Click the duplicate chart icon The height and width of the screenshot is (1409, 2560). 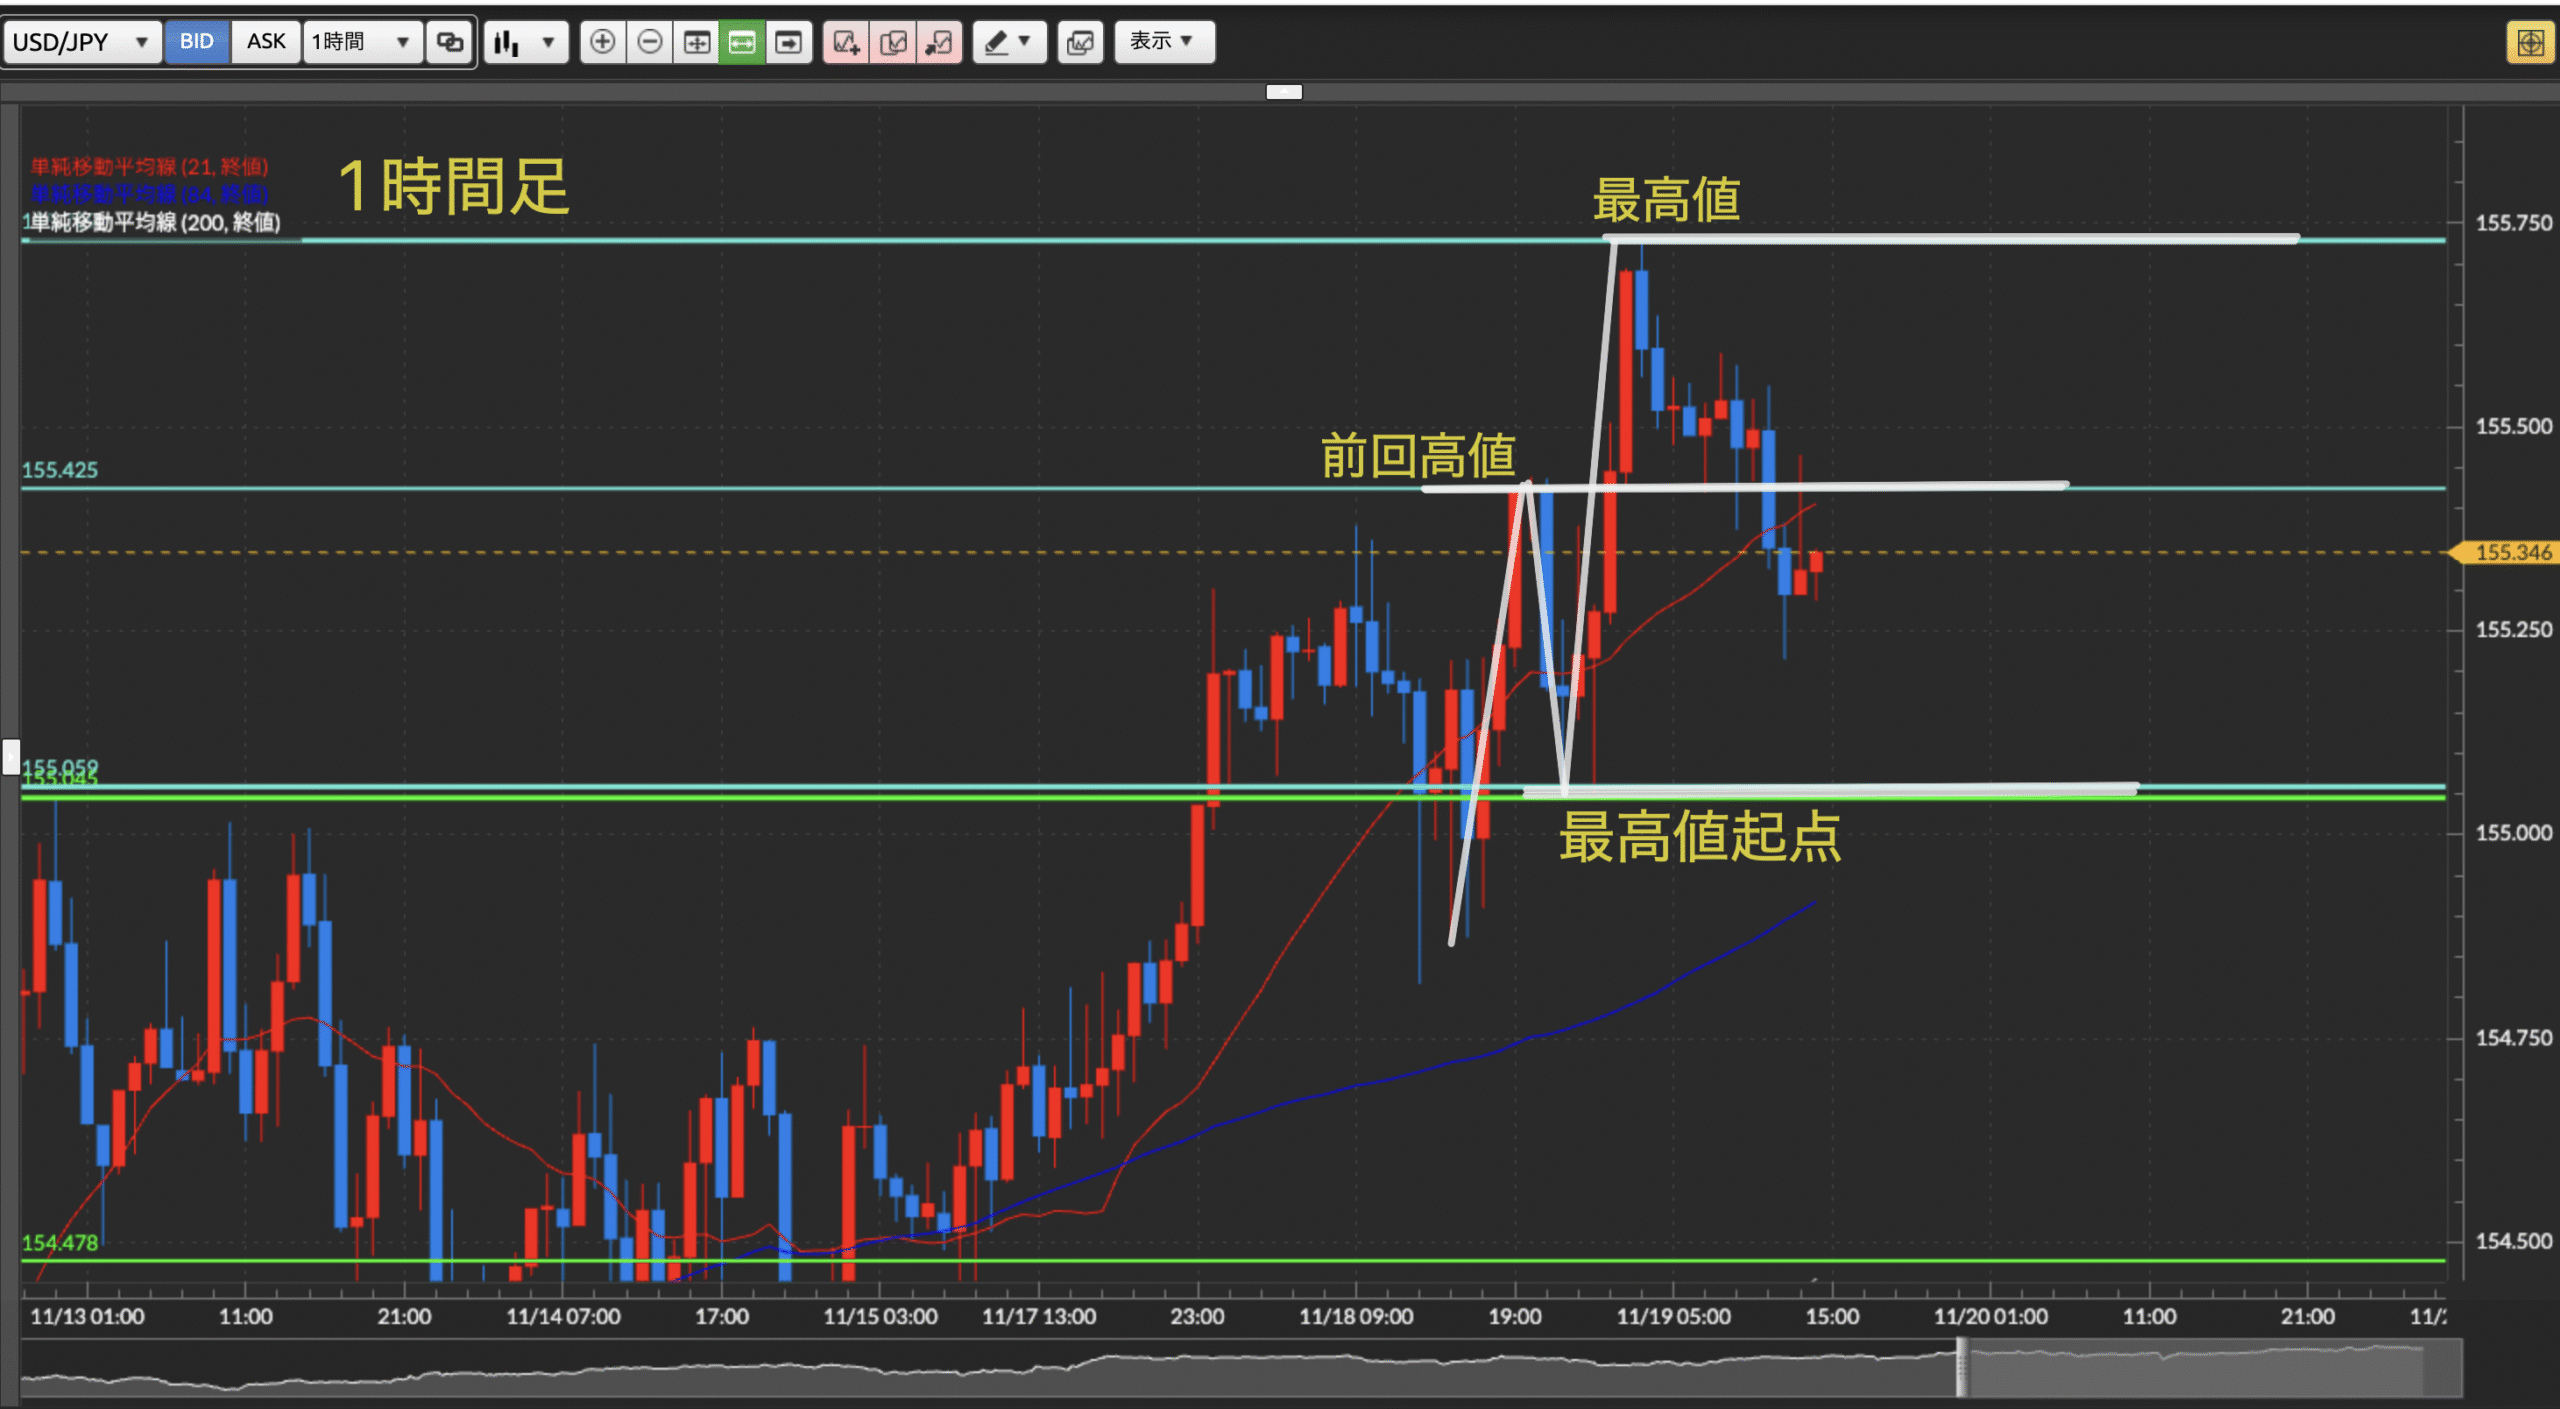tap(893, 42)
